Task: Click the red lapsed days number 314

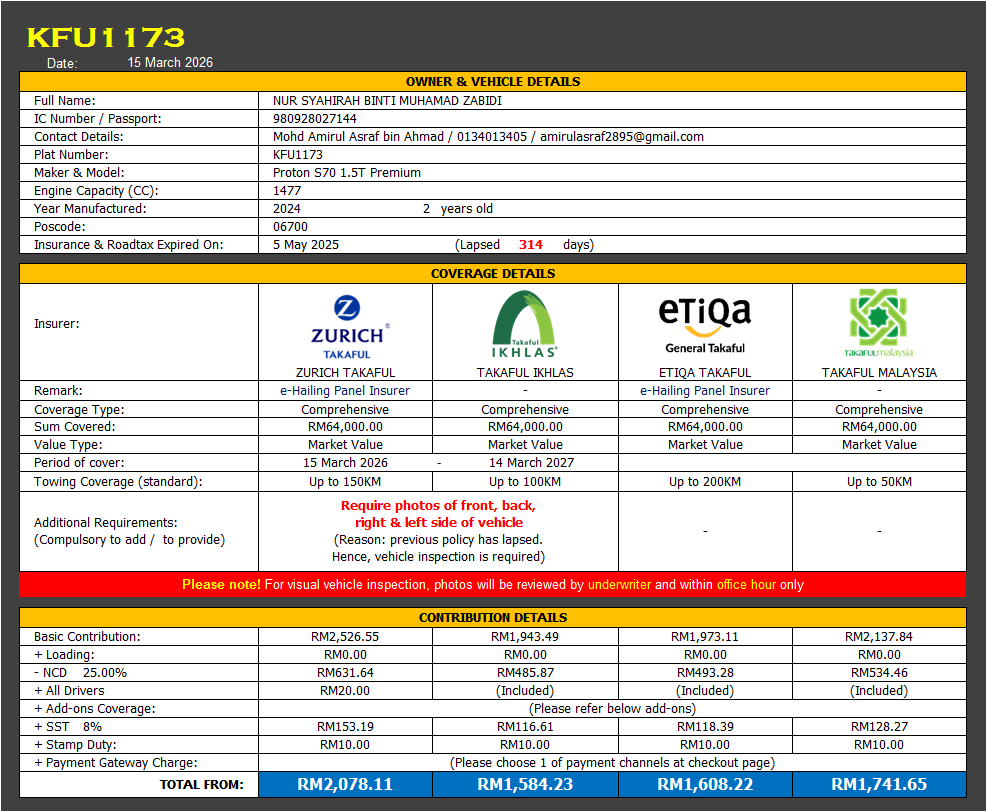Action: pyautogui.click(x=531, y=245)
